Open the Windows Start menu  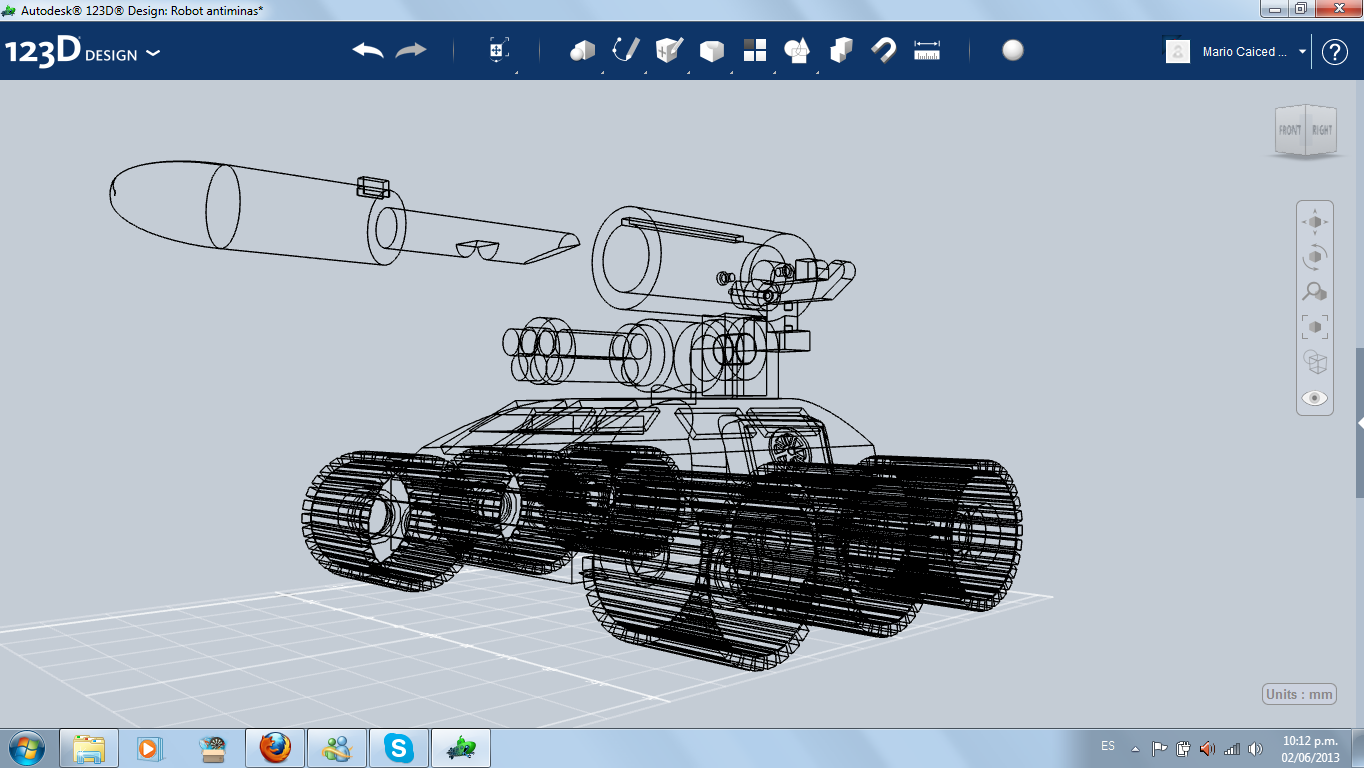[26, 748]
